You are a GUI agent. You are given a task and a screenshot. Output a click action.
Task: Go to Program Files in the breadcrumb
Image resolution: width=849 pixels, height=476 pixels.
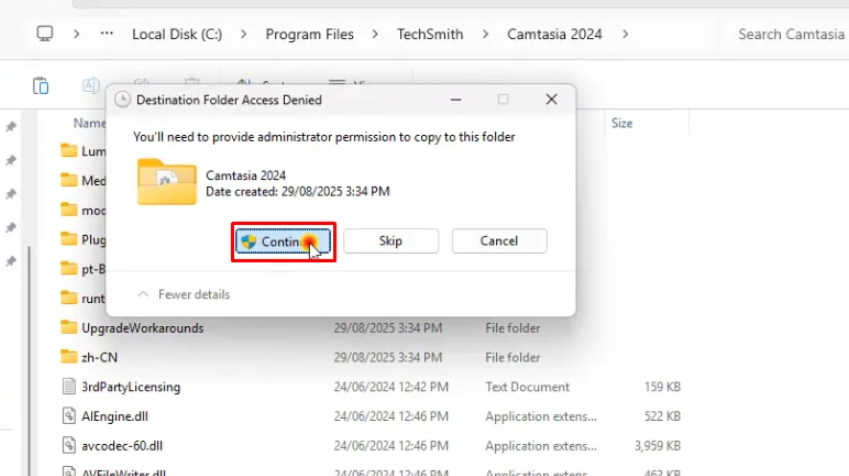[309, 34]
